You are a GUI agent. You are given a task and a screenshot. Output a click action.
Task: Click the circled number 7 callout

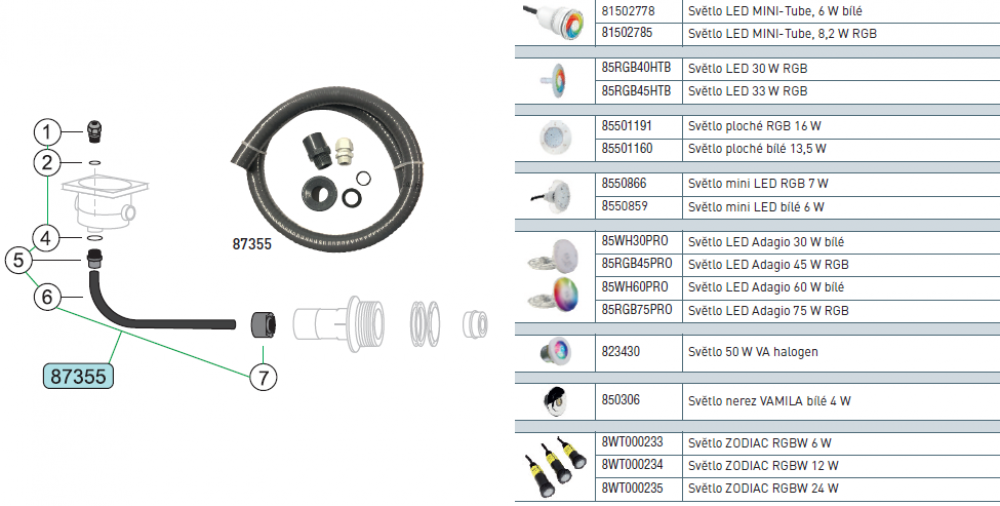263,377
